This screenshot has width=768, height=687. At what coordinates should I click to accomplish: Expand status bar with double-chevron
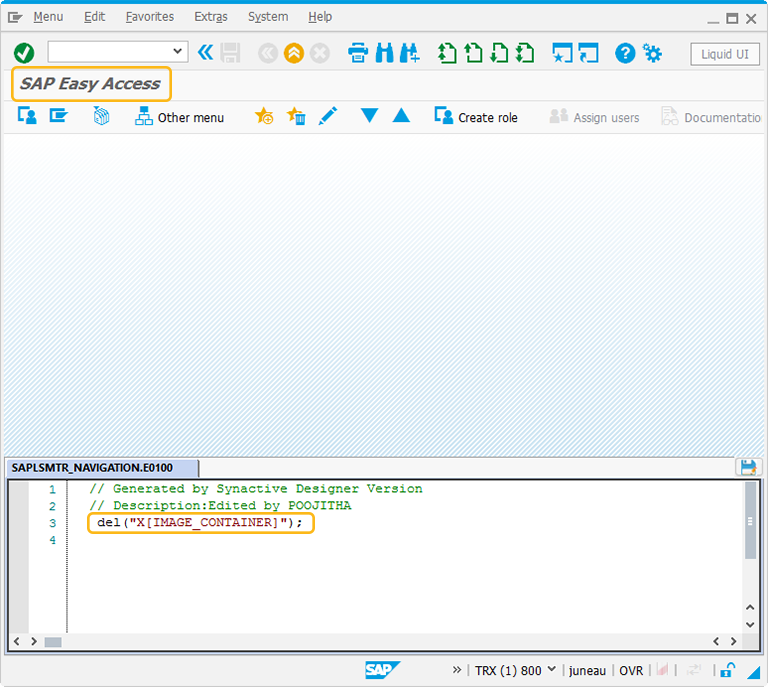click(456, 669)
